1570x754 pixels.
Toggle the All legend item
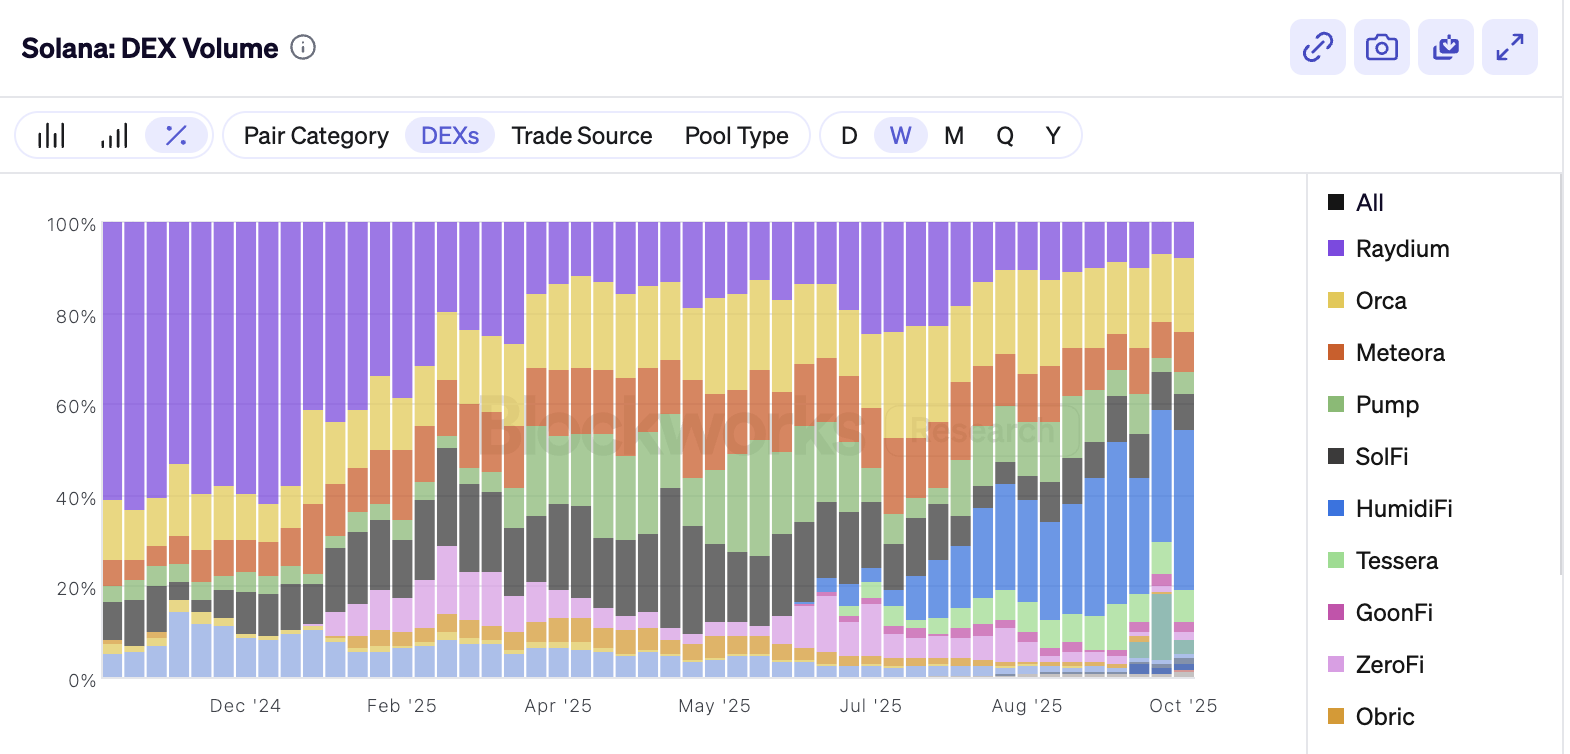[x=1368, y=203]
